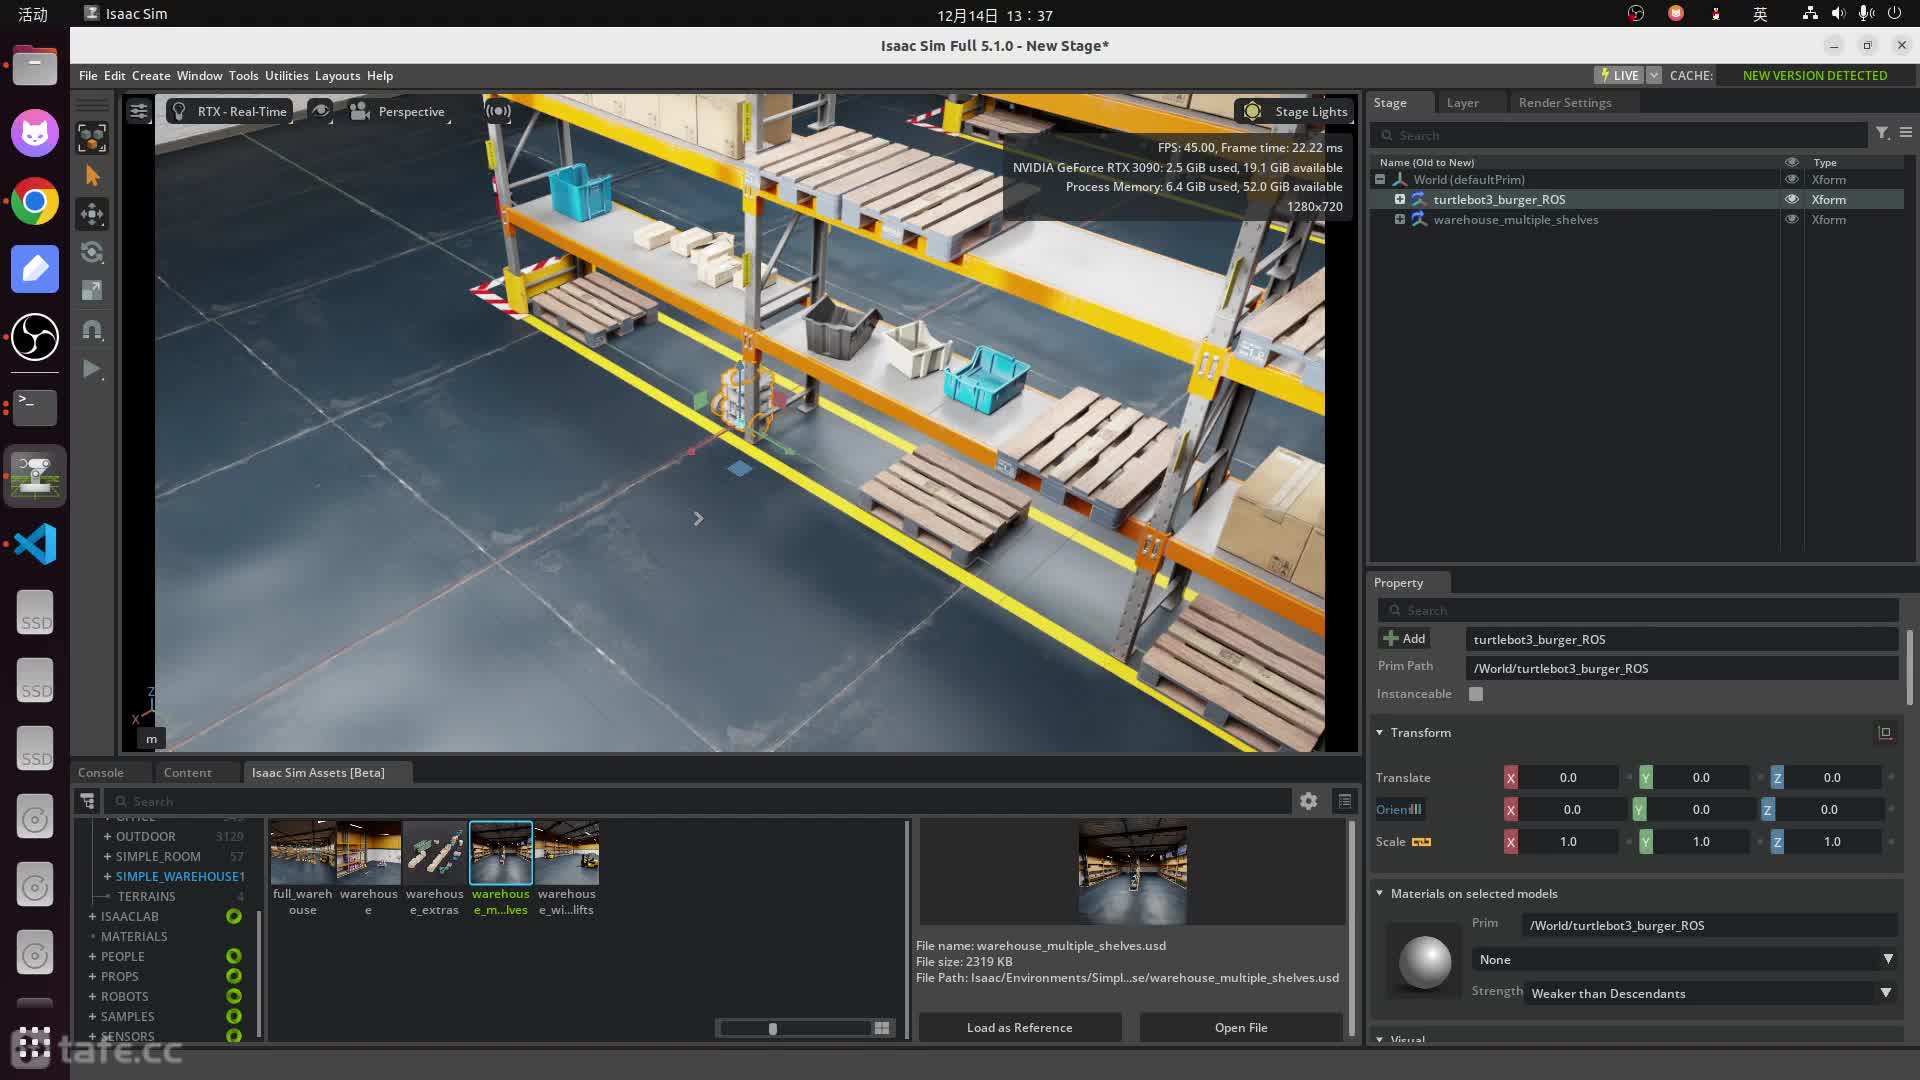Switch to the Render Settings tab
Viewport: 1920px width, 1080px height.
1564,102
